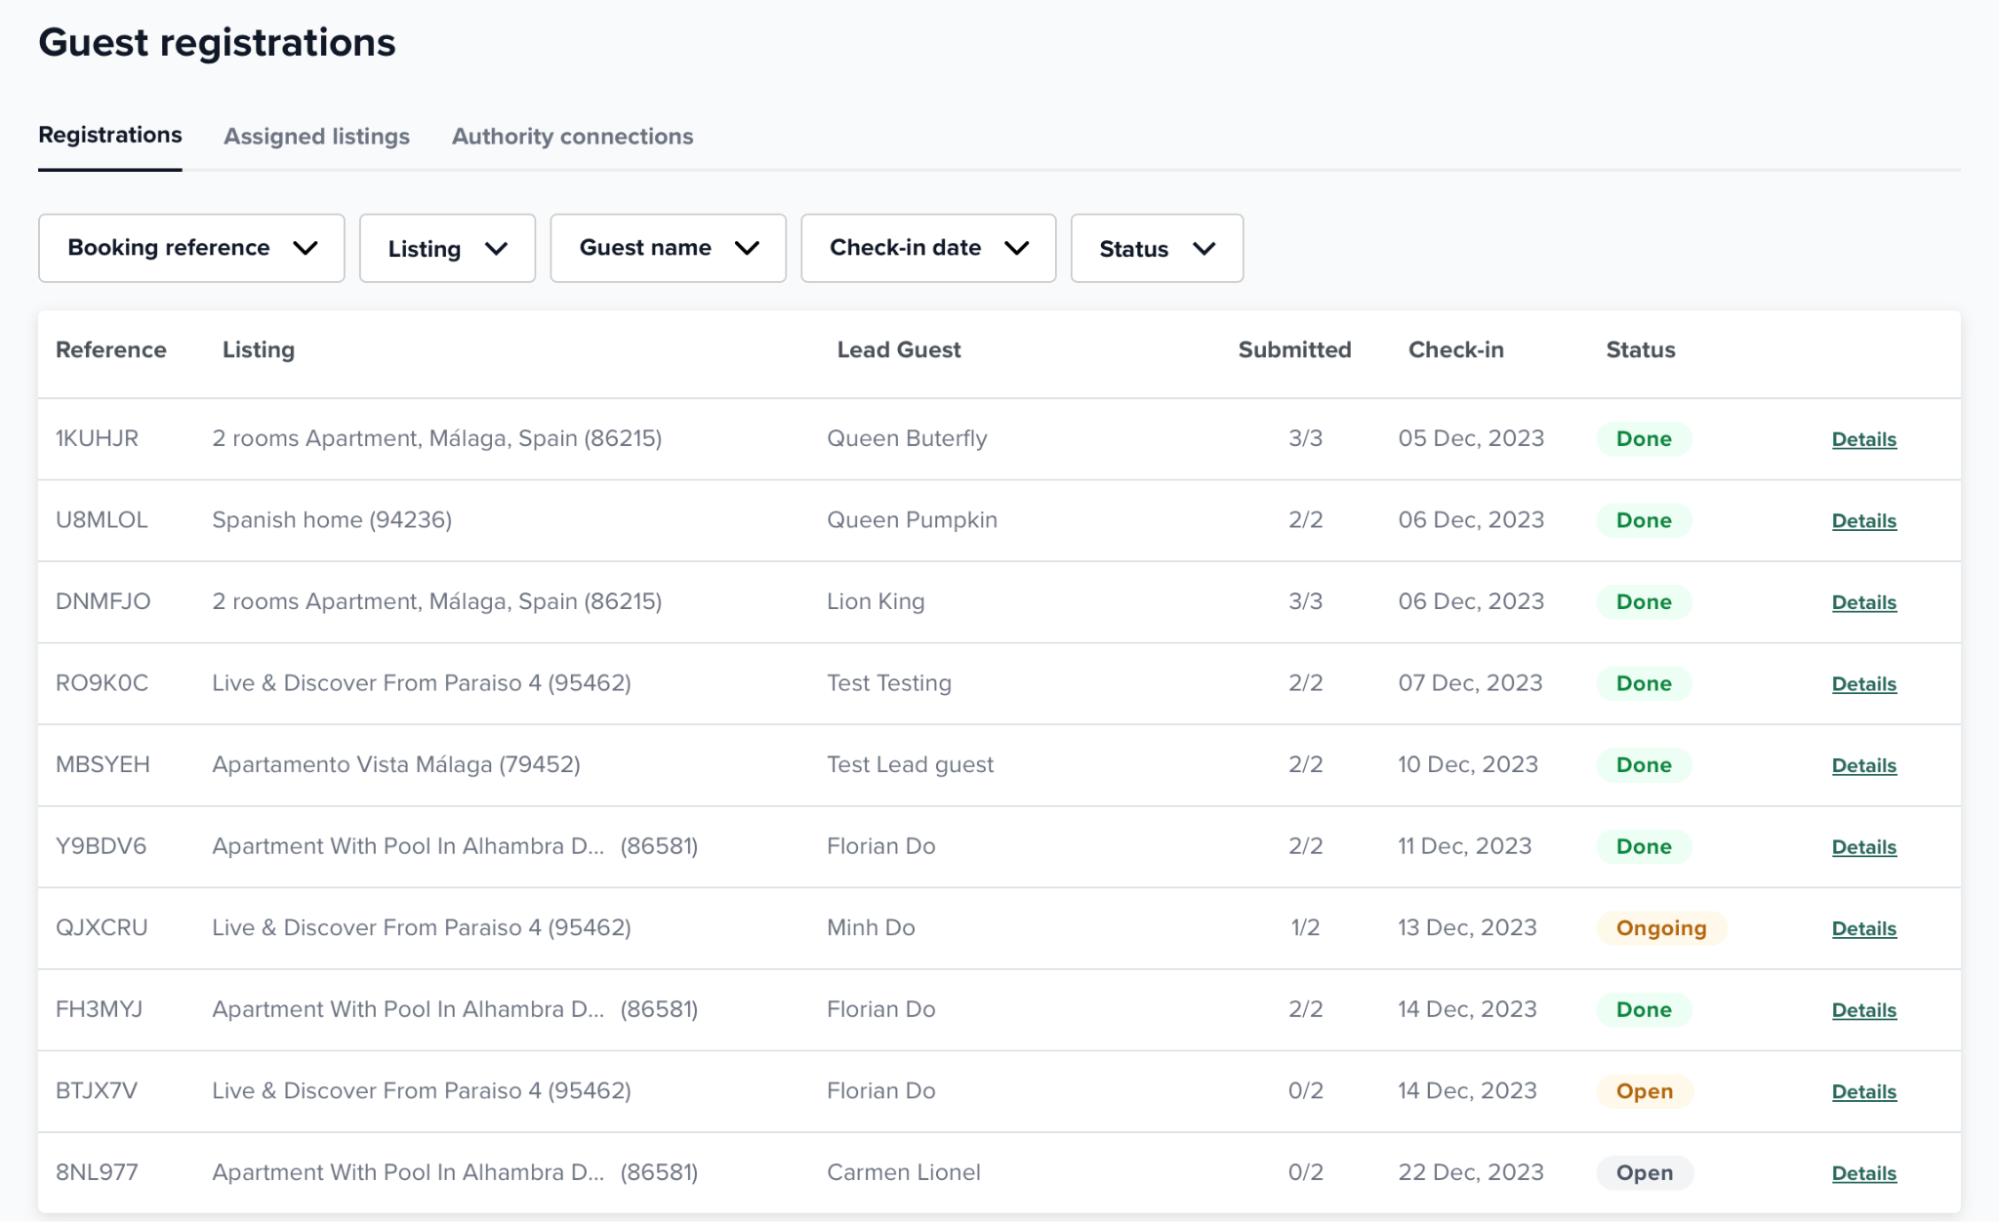Image resolution: width=1999 pixels, height=1223 pixels.
Task: Expand the Listing filter dropdown
Action: point(447,248)
